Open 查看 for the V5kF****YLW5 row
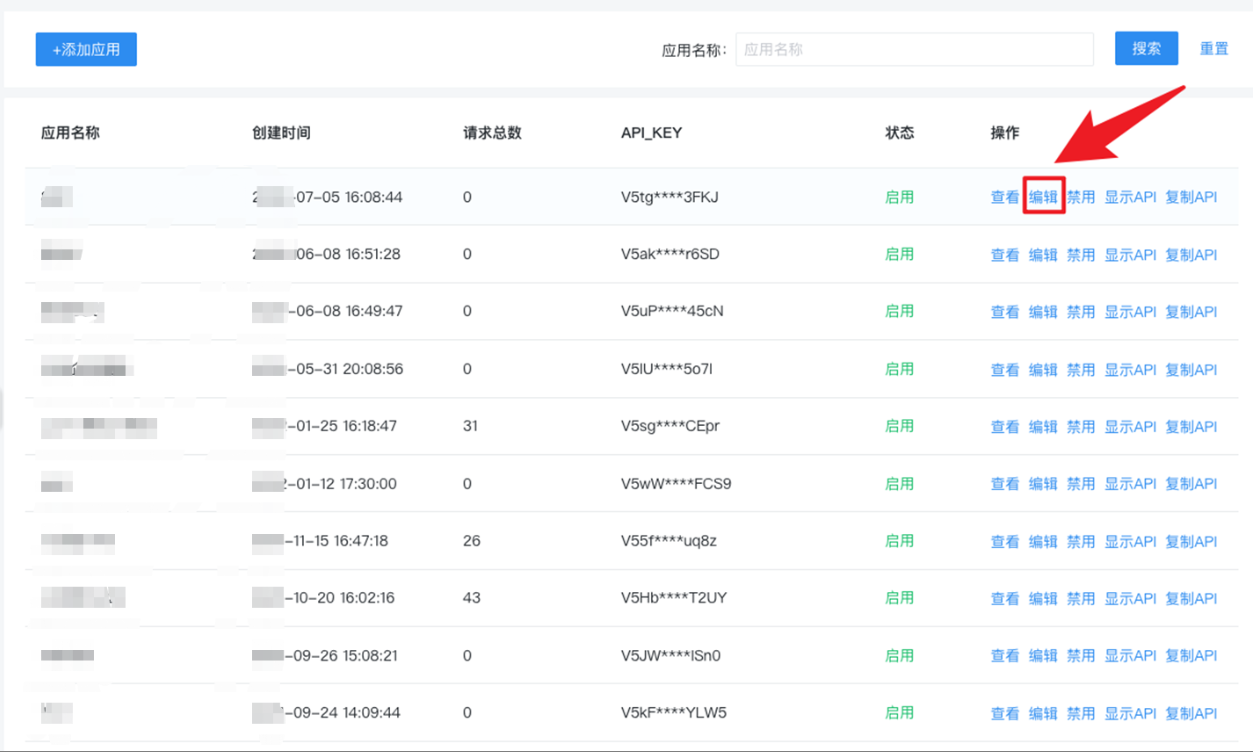Image resolution: width=1253 pixels, height=752 pixels. pos(1004,714)
